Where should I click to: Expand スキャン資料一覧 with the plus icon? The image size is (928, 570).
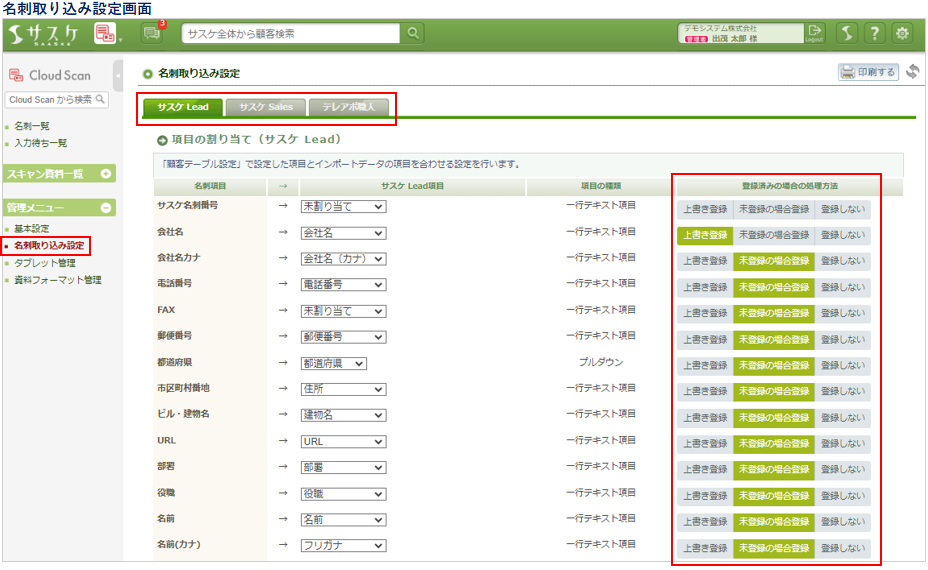[106, 173]
